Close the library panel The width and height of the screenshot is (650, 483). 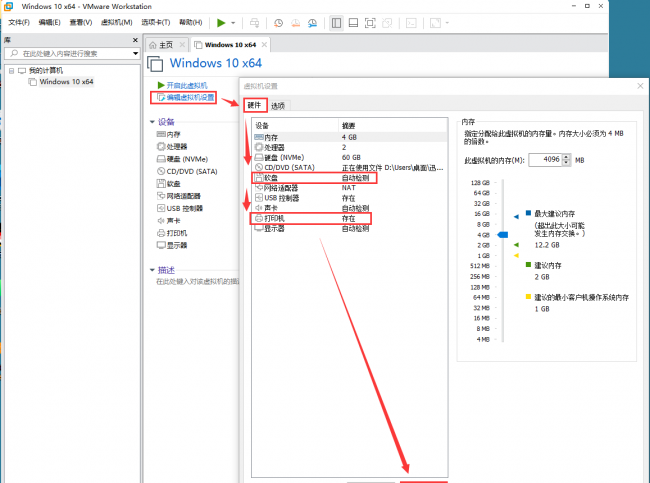coord(135,40)
